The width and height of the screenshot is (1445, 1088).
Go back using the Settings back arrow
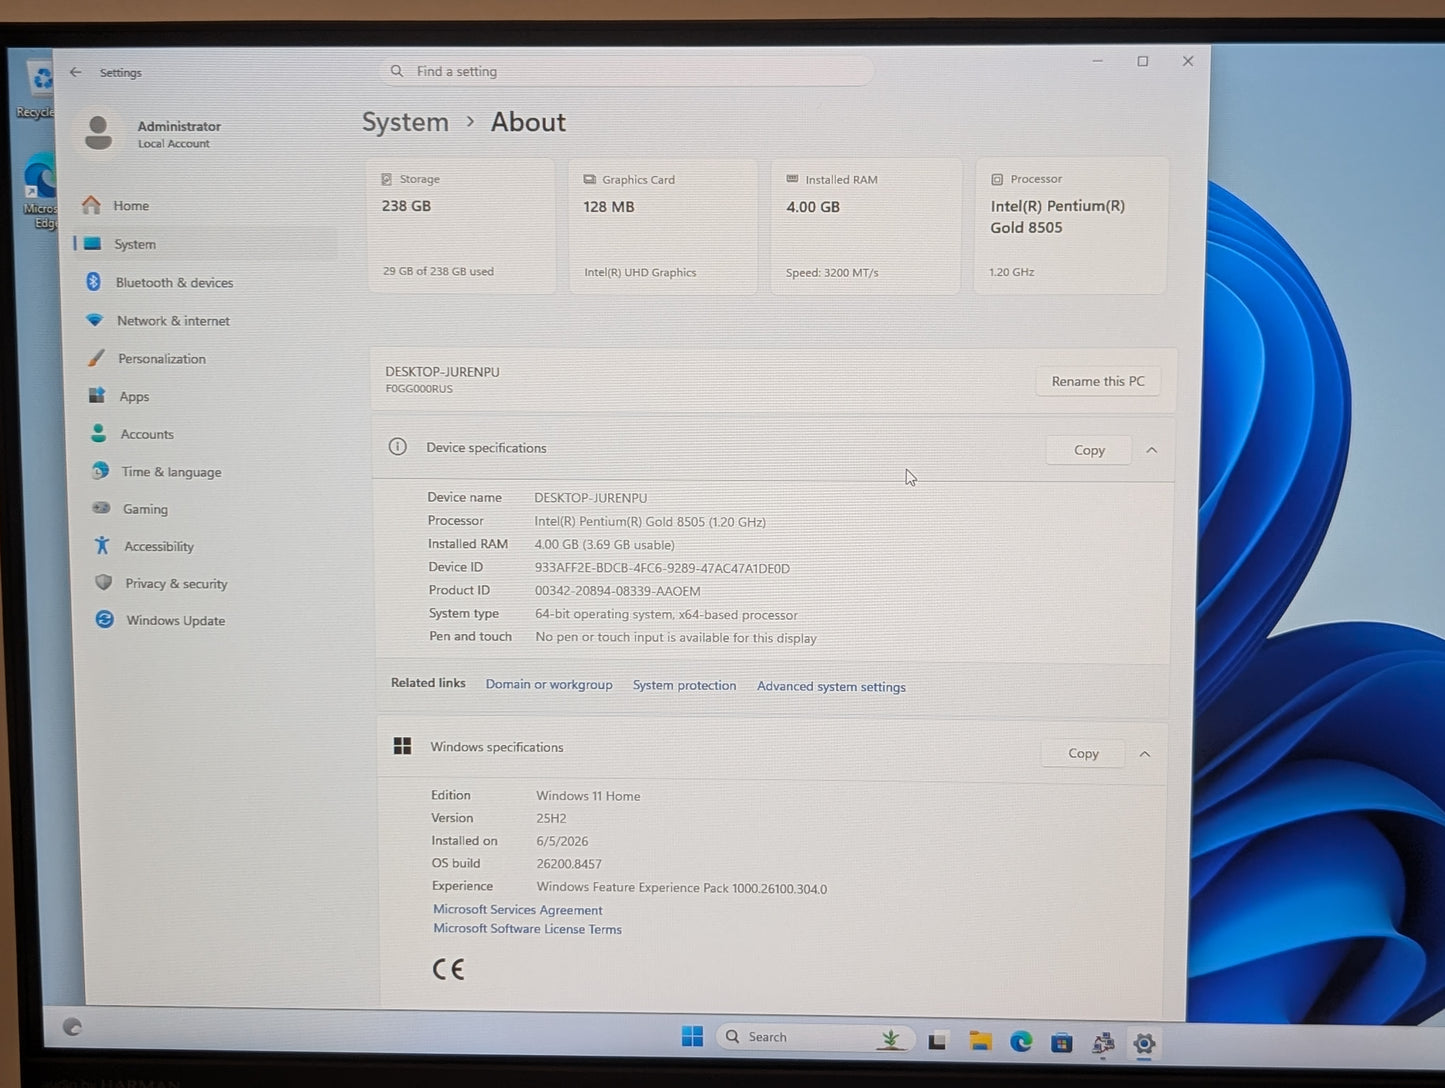pos(76,72)
